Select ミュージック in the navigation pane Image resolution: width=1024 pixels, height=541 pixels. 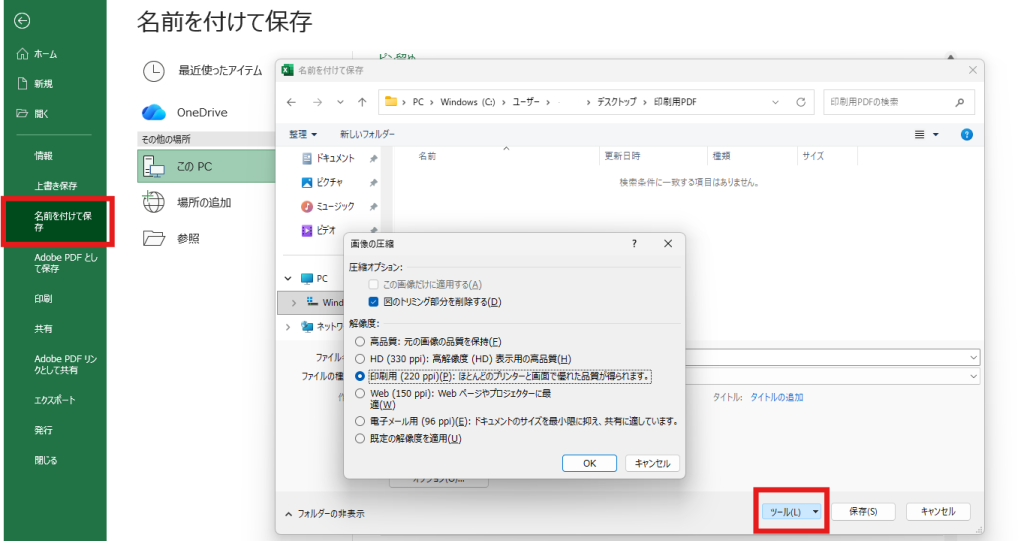328,206
